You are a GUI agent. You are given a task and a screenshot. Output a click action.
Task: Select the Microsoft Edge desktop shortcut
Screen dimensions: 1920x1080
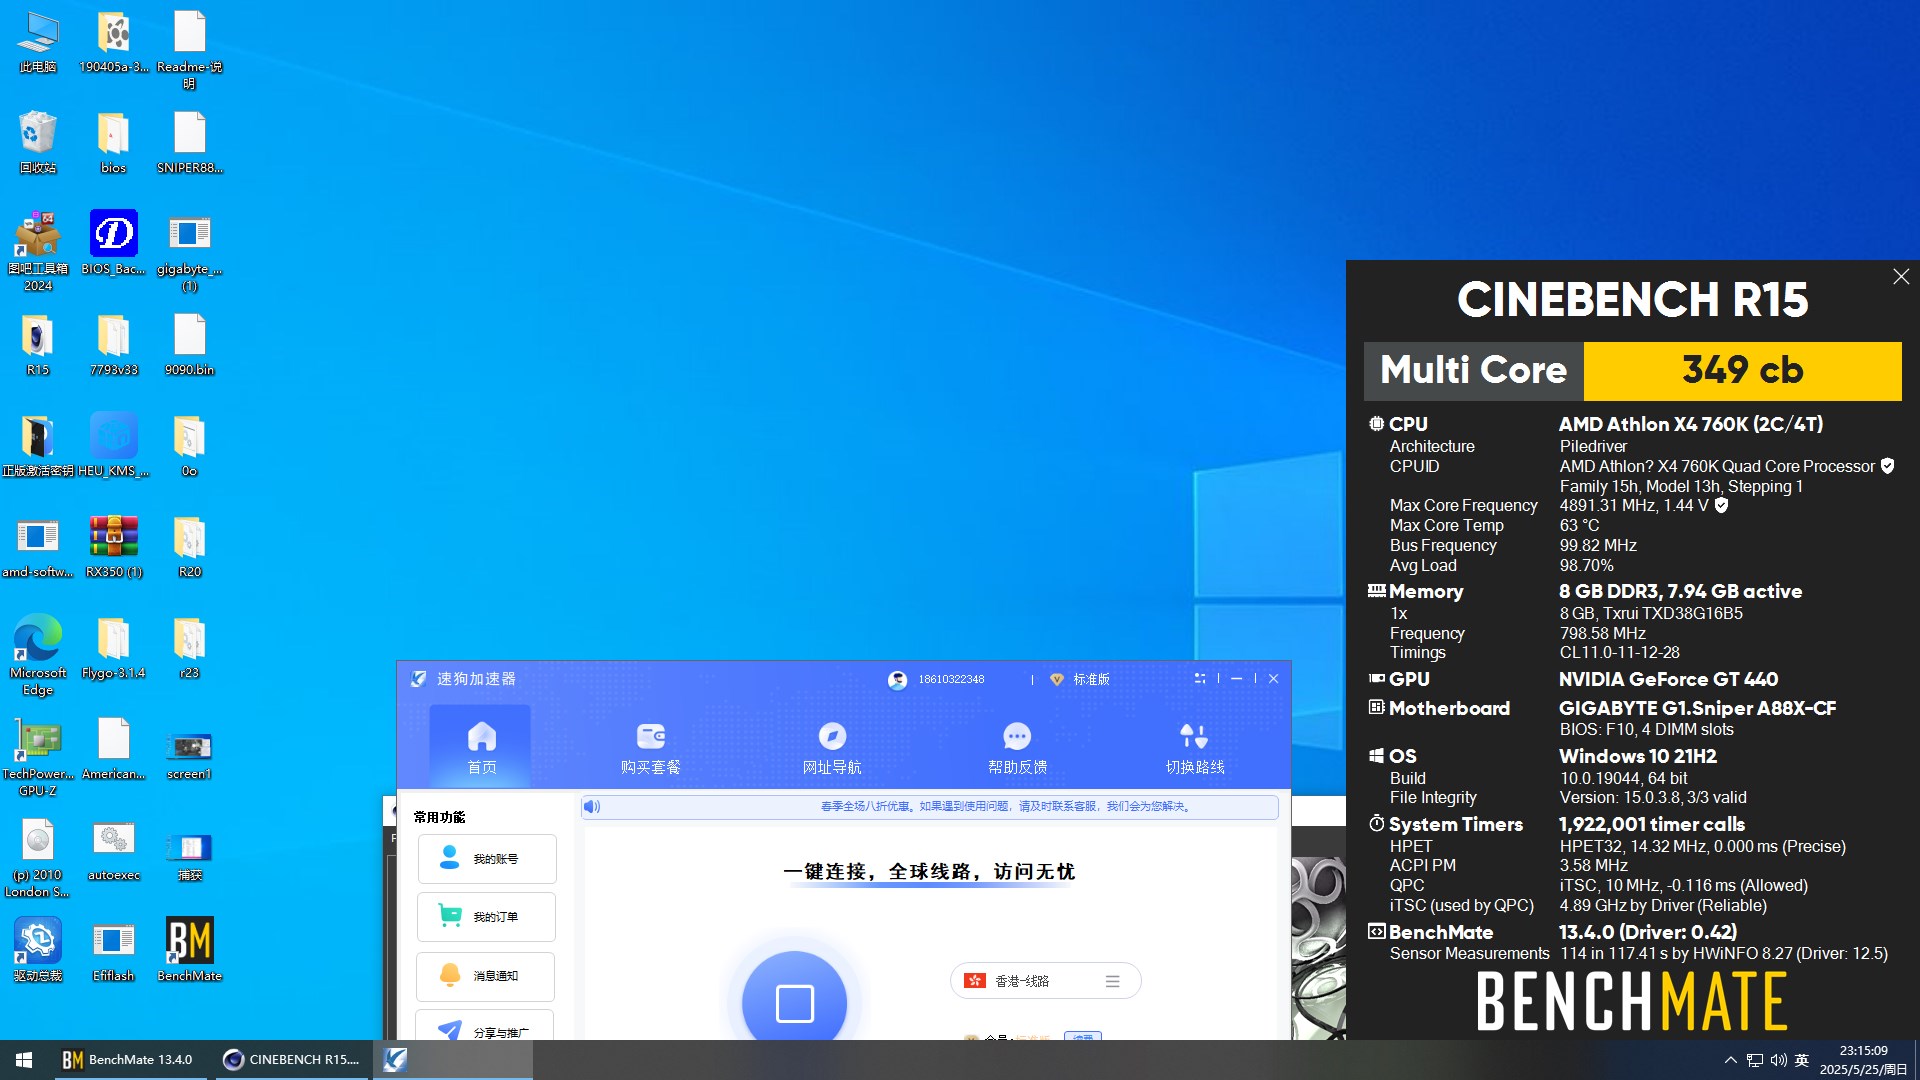[x=38, y=655]
